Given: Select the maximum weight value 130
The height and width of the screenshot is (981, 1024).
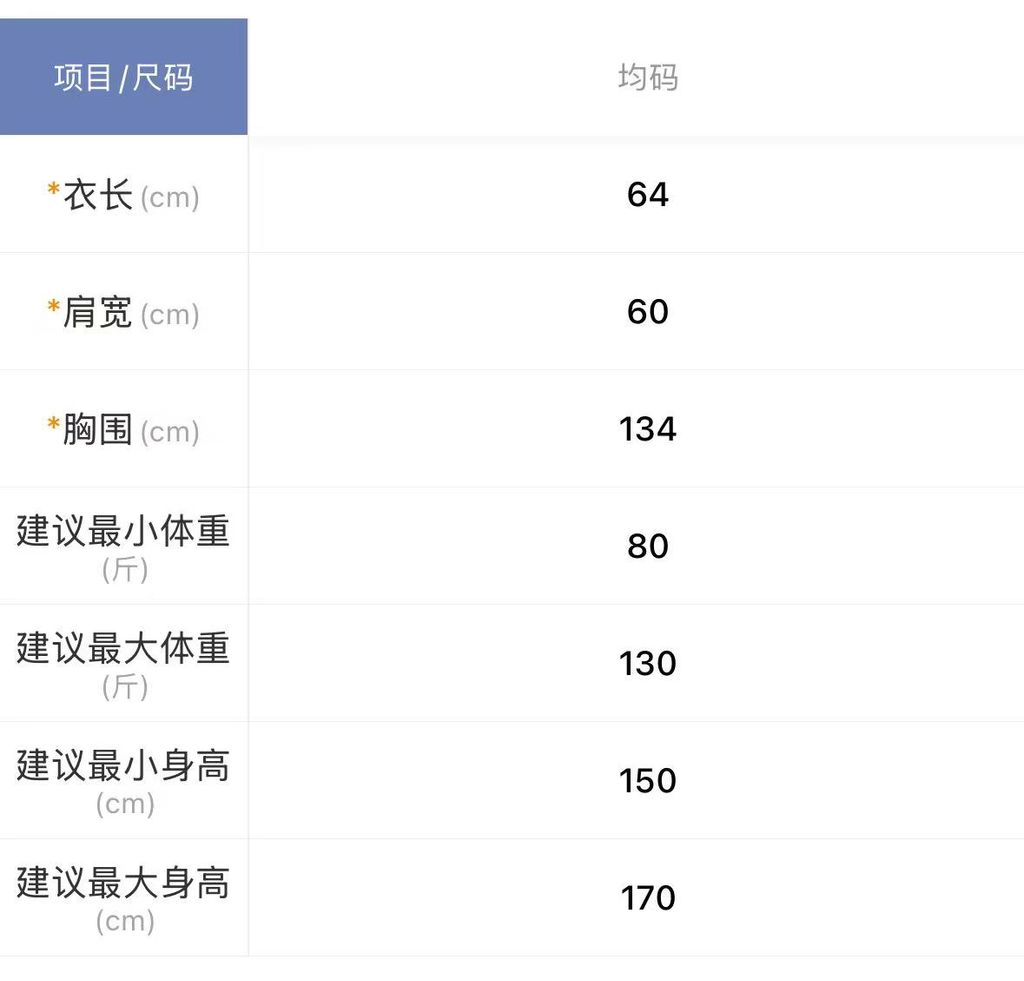Looking at the screenshot, I should (x=647, y=663).
